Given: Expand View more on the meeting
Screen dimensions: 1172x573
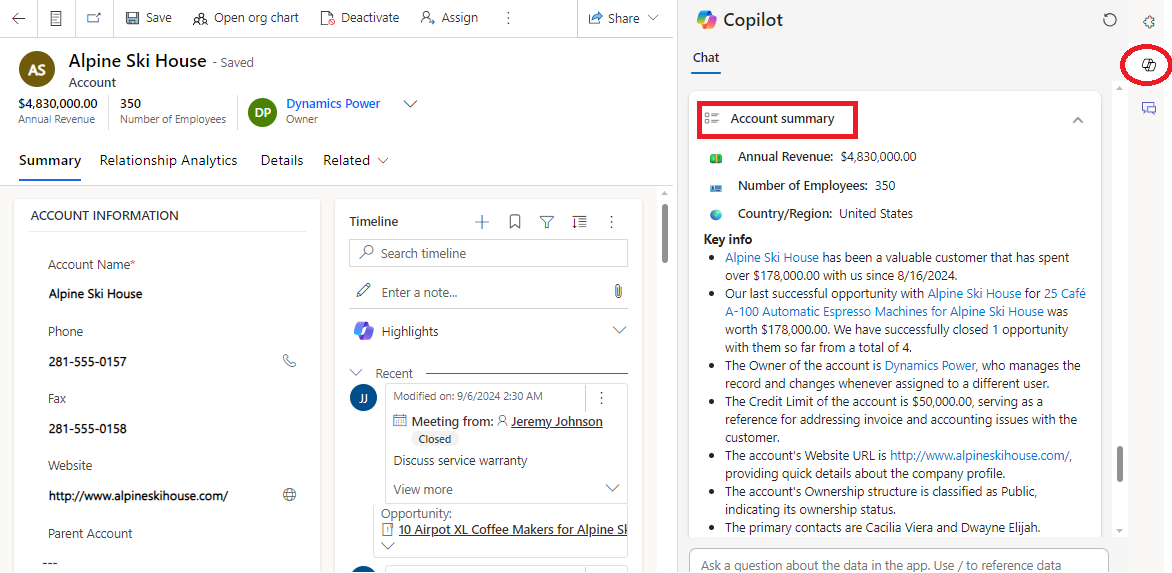Looking at the screenshot, I should [506, 489].
